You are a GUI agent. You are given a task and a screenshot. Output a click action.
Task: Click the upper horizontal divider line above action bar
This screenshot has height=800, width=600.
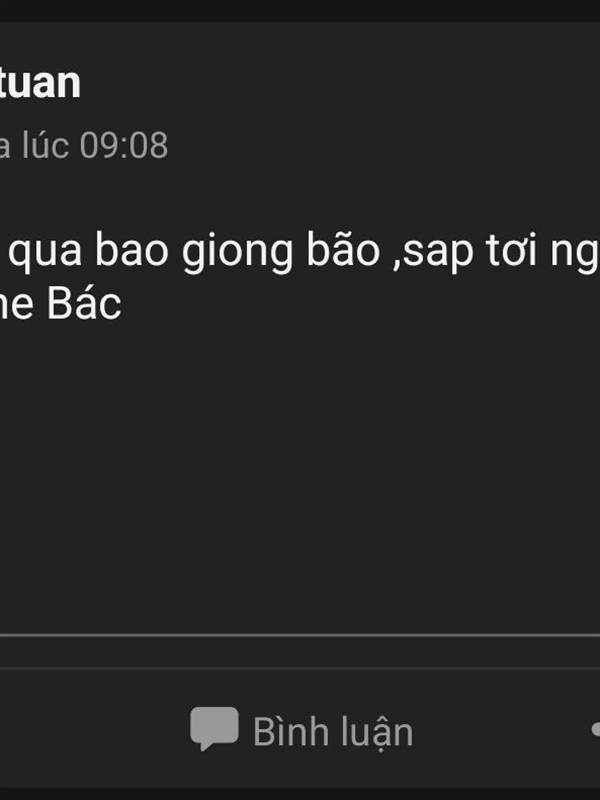(x=300, y=635)
